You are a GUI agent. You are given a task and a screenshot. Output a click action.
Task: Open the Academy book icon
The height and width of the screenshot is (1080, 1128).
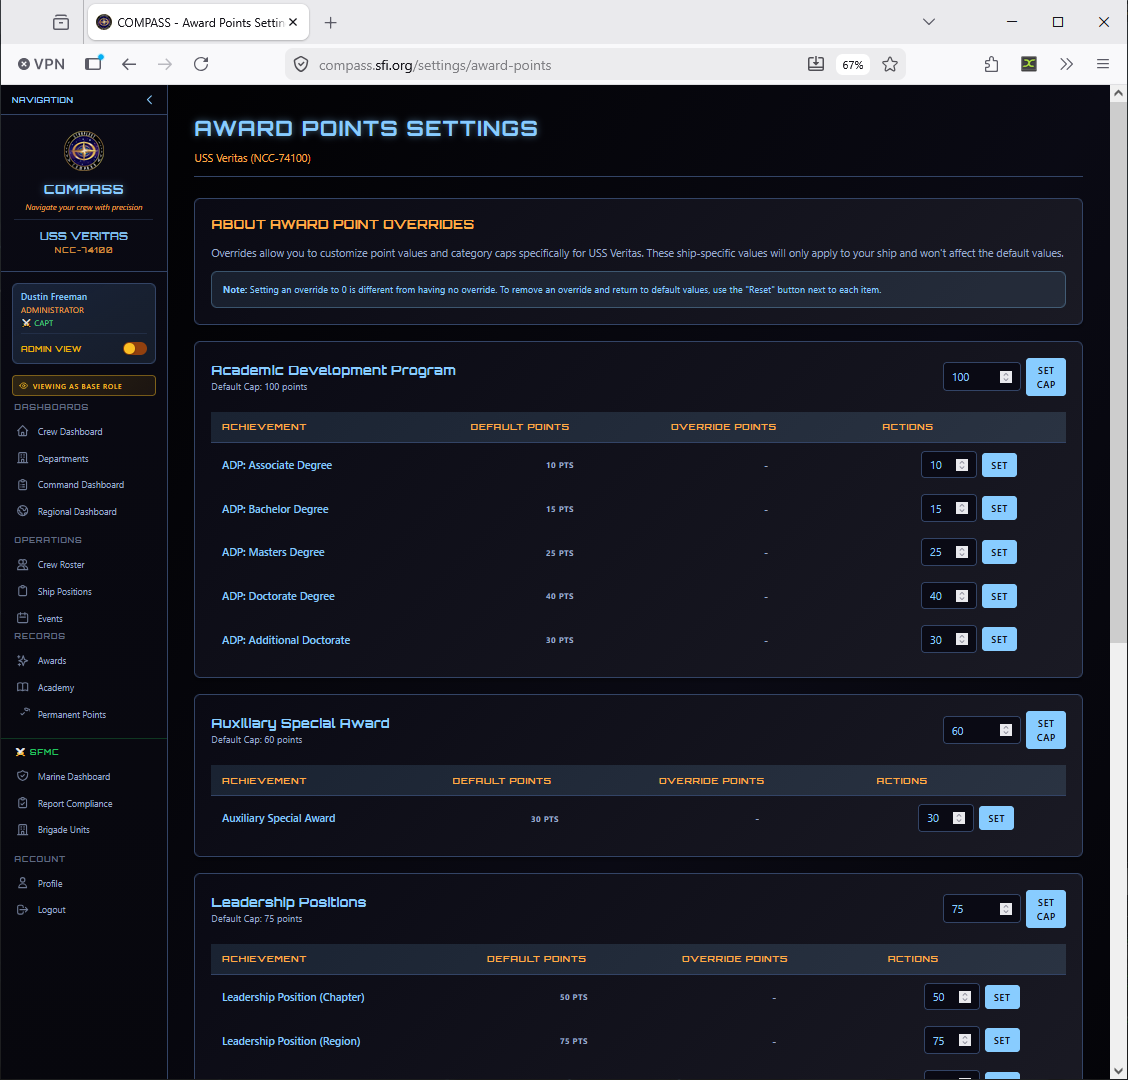[22, 687]
